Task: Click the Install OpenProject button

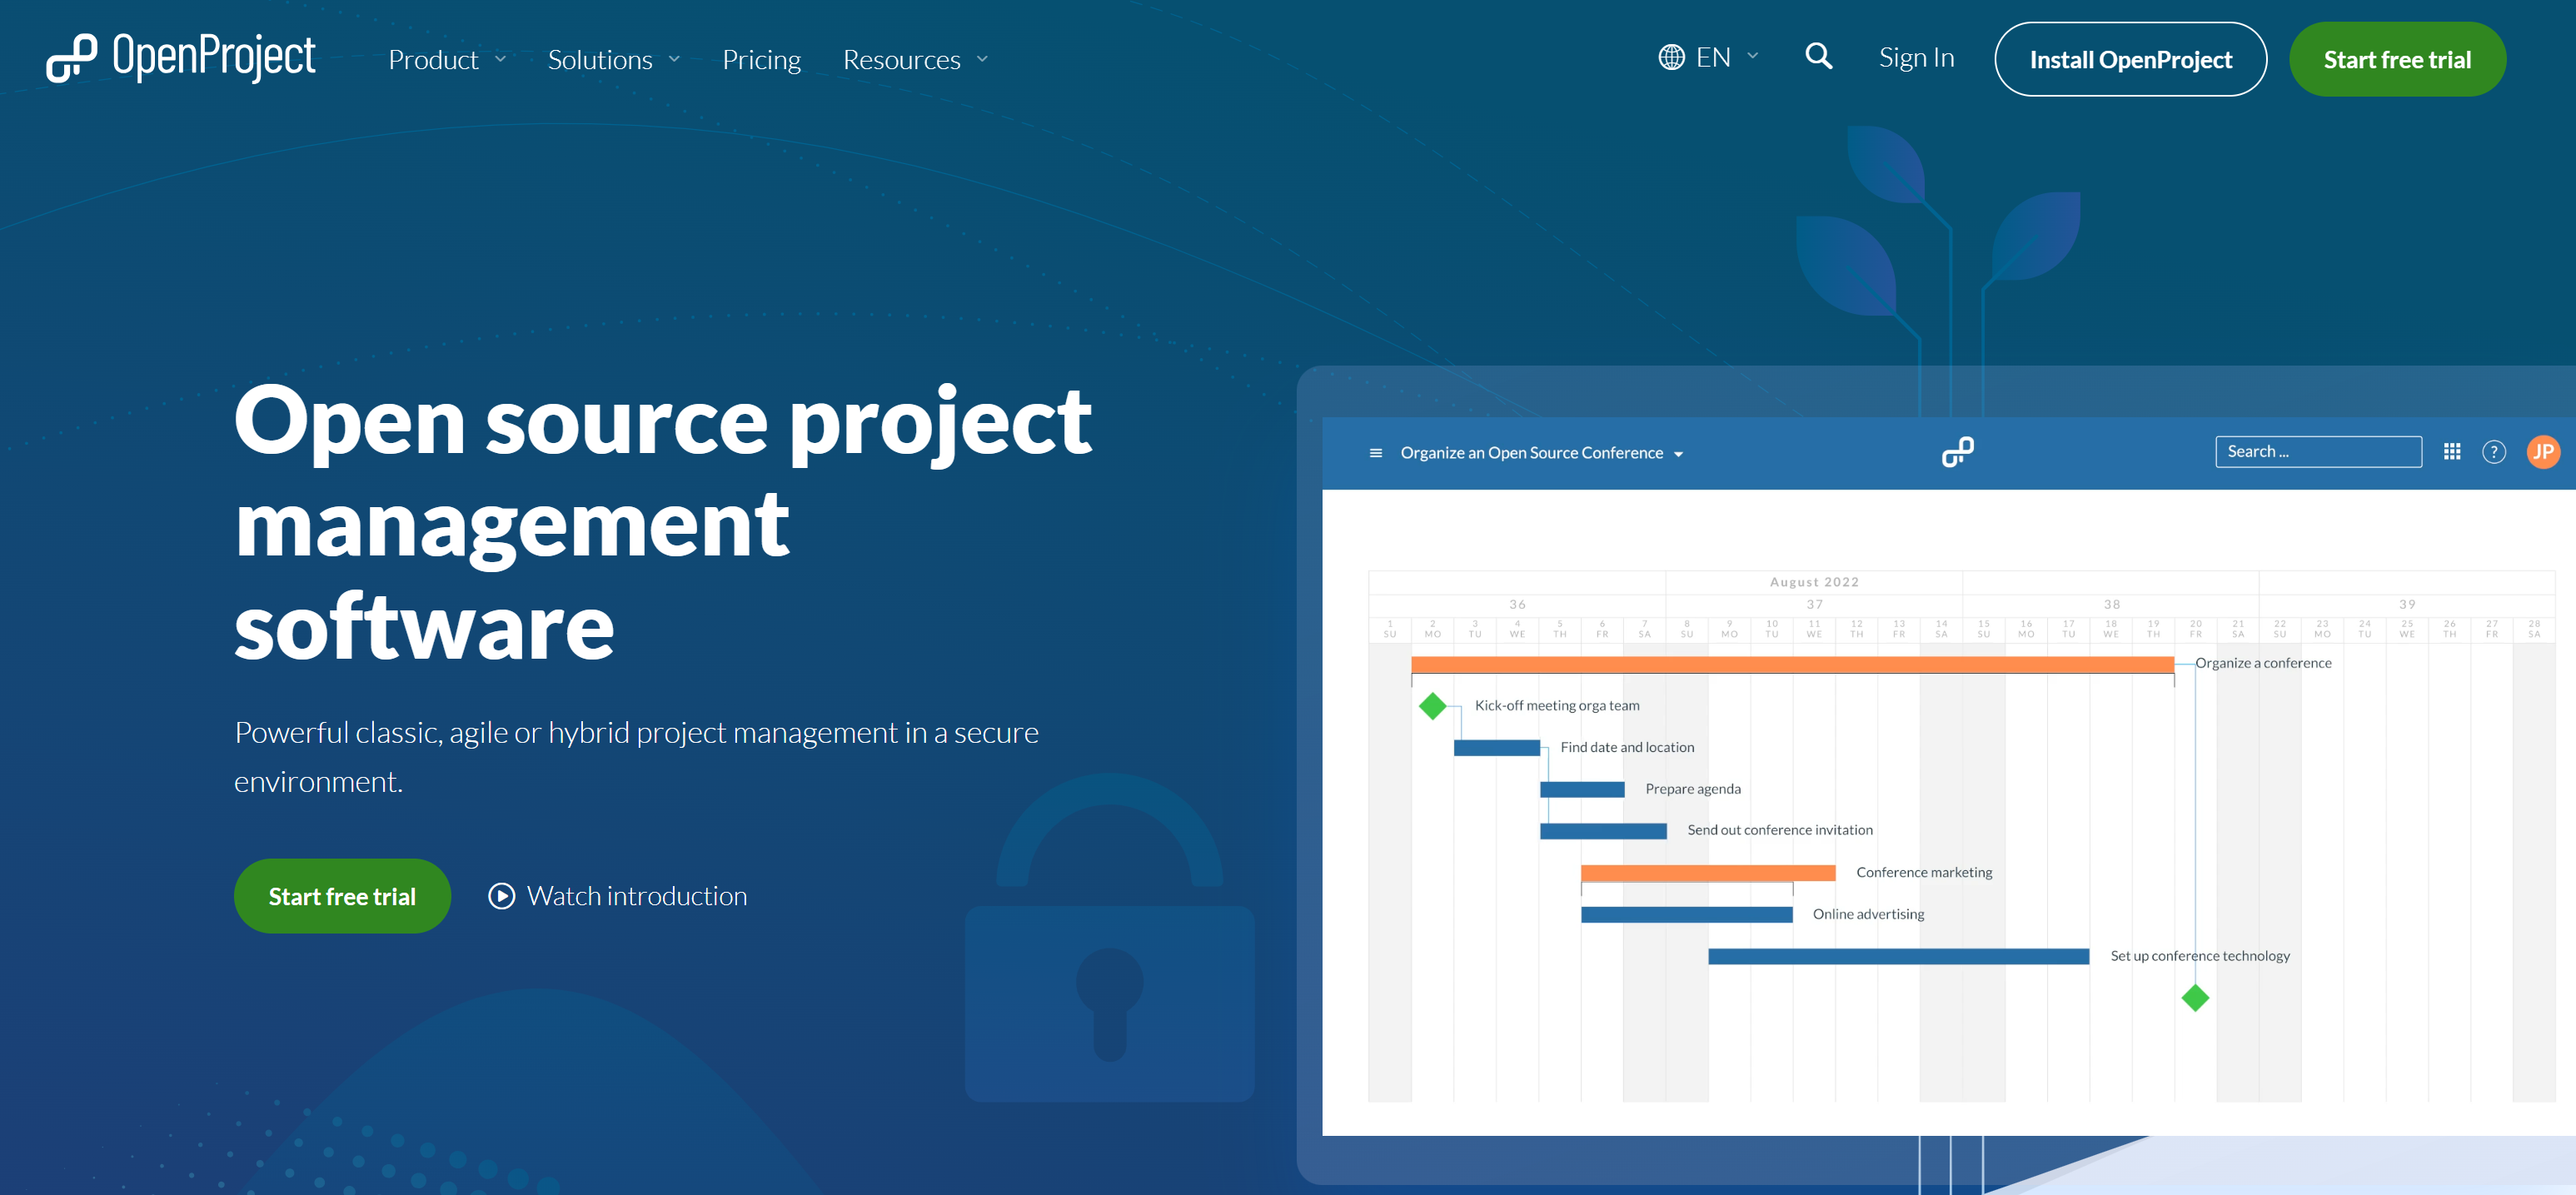Action: pyautogui.click(x=2129, y=59)
